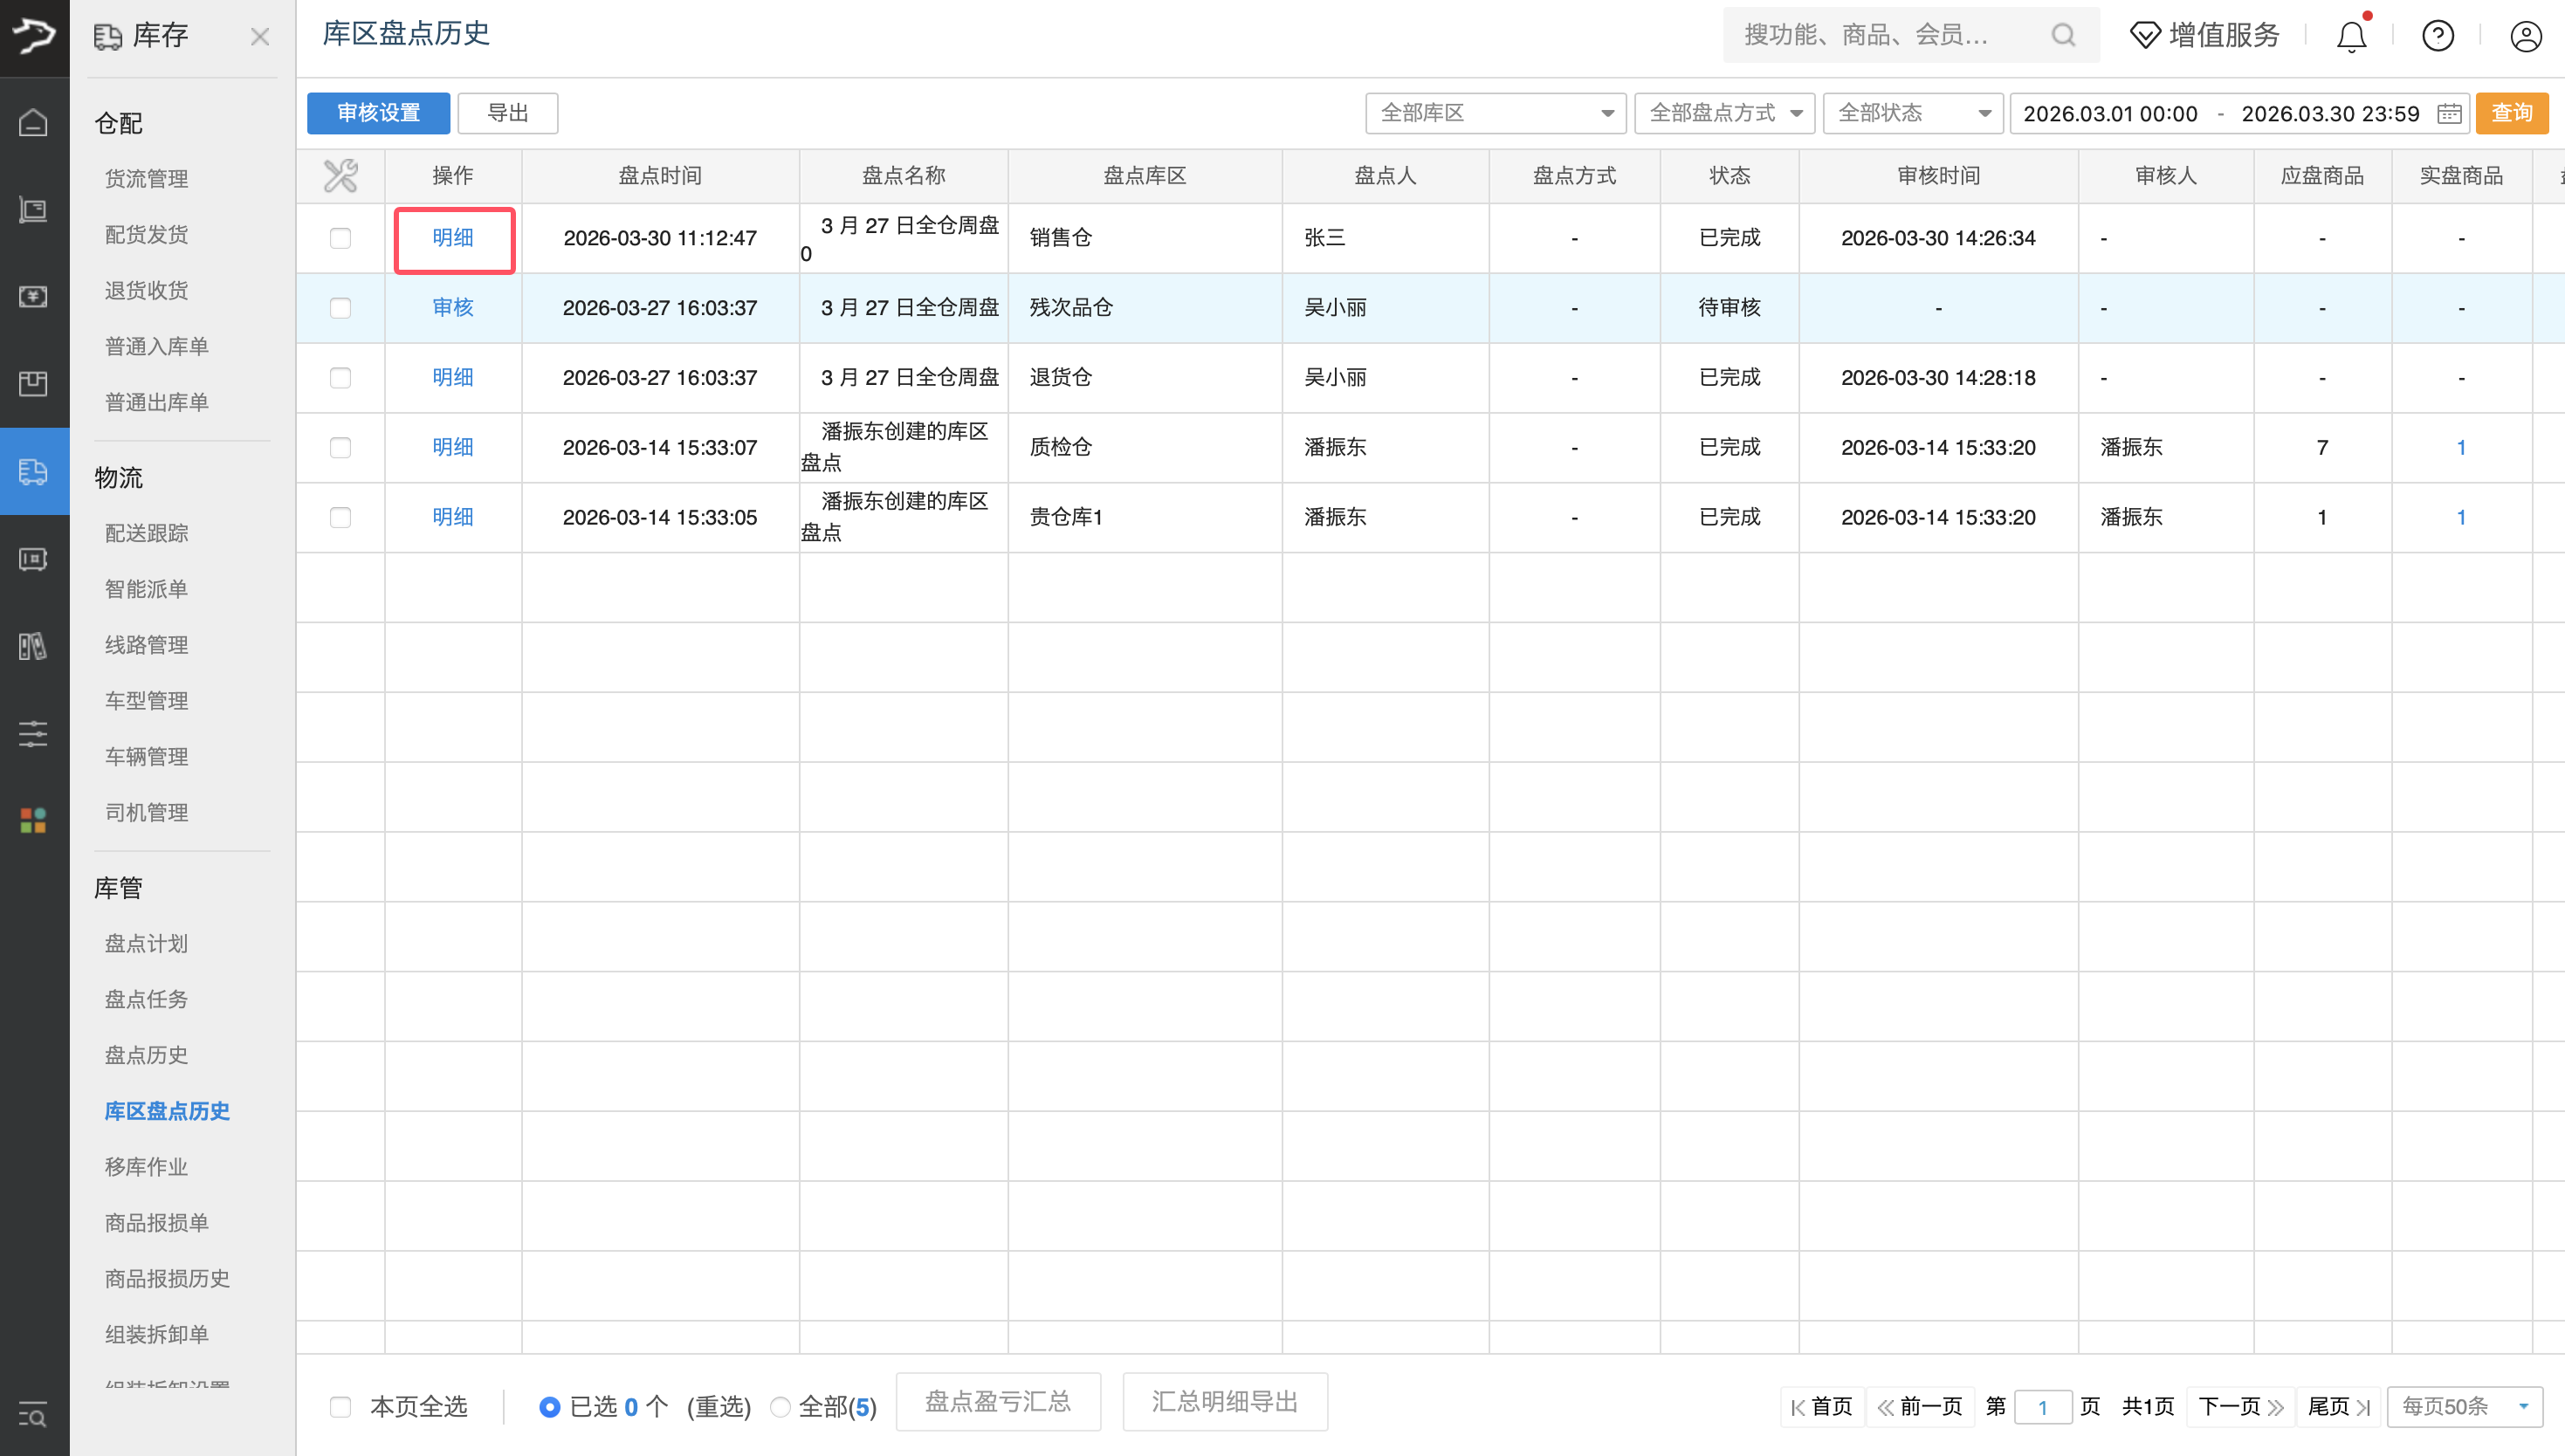Screen dimensions: 2565x1456
Task: Click the search magnifier icon in top bar
Action: (x=2062, y=36)
